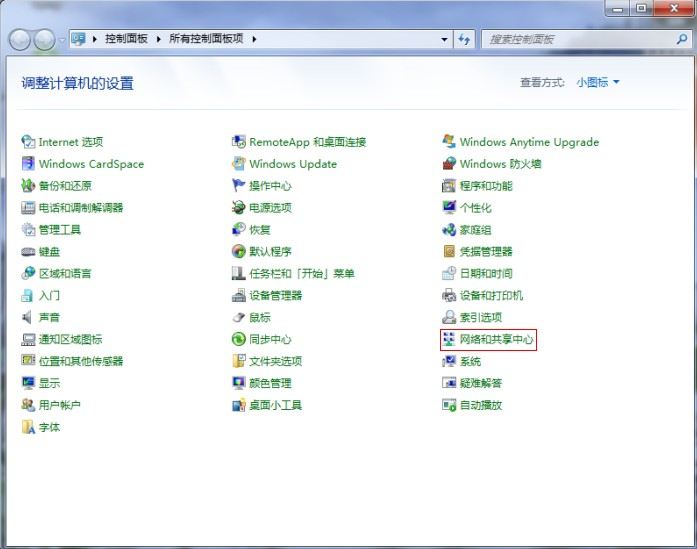Open the Windows 防火墙 icon
Viewport: 697px width, 549px height.
[449, 164]
